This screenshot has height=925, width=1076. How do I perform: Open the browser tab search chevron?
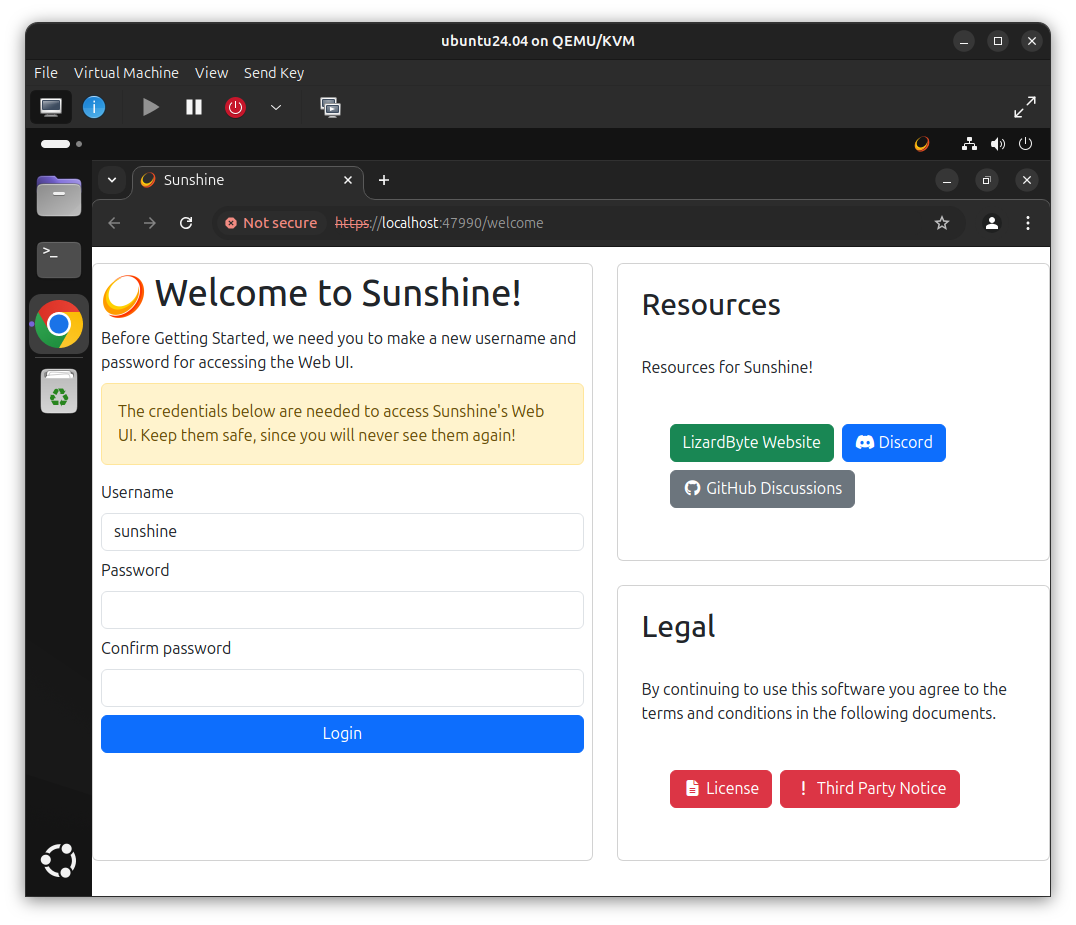coord(112,181)
